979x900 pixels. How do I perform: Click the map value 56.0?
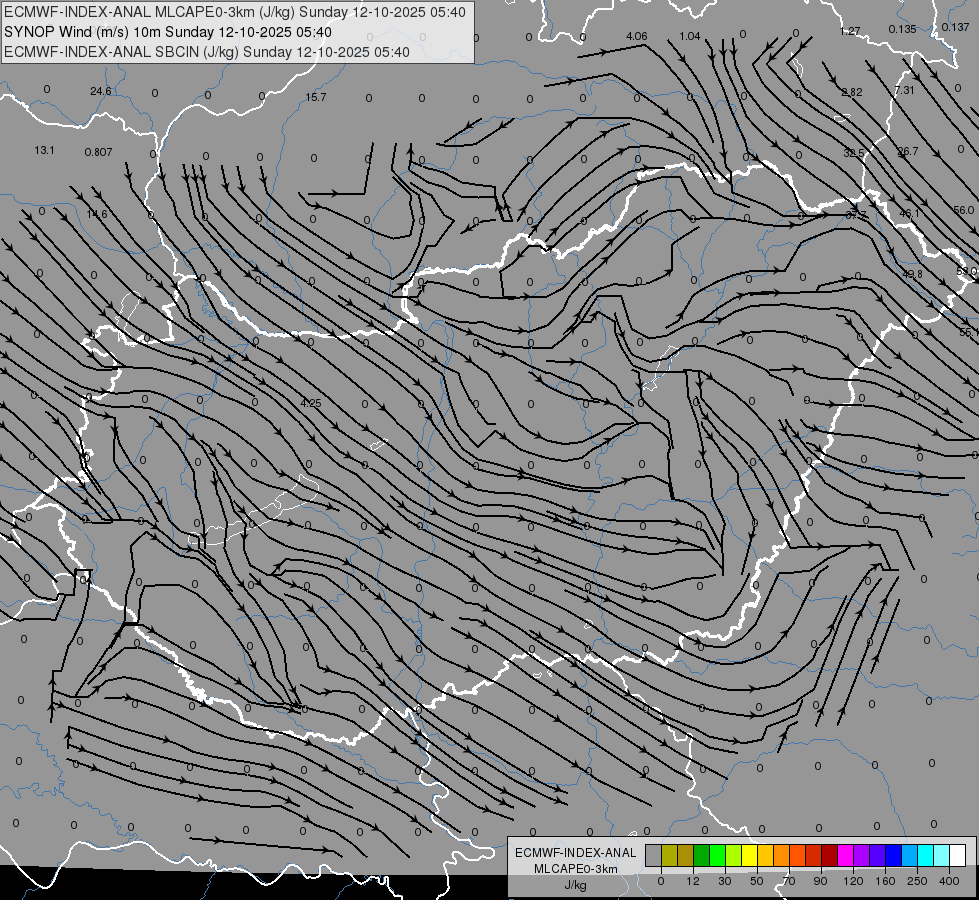964,210
